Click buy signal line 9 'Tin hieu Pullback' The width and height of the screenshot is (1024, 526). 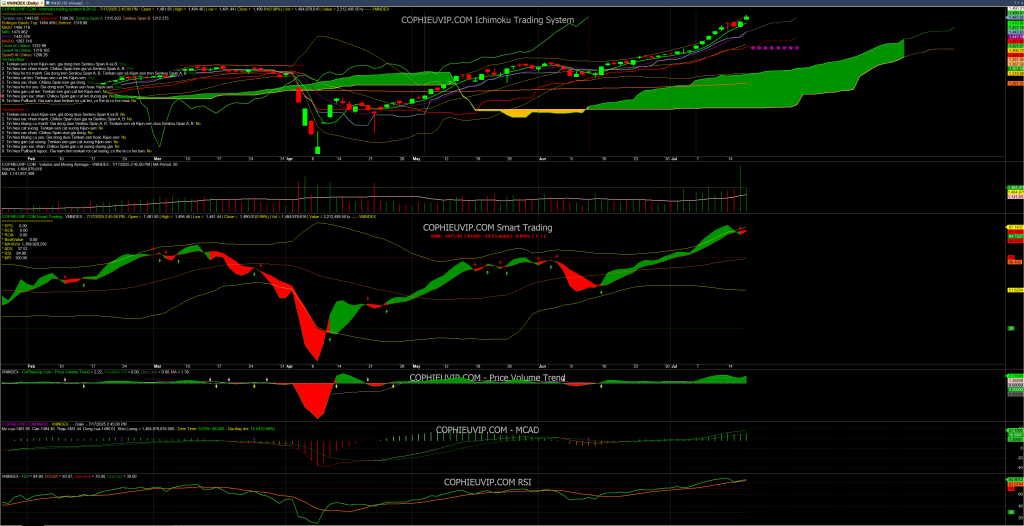[69, 101]
